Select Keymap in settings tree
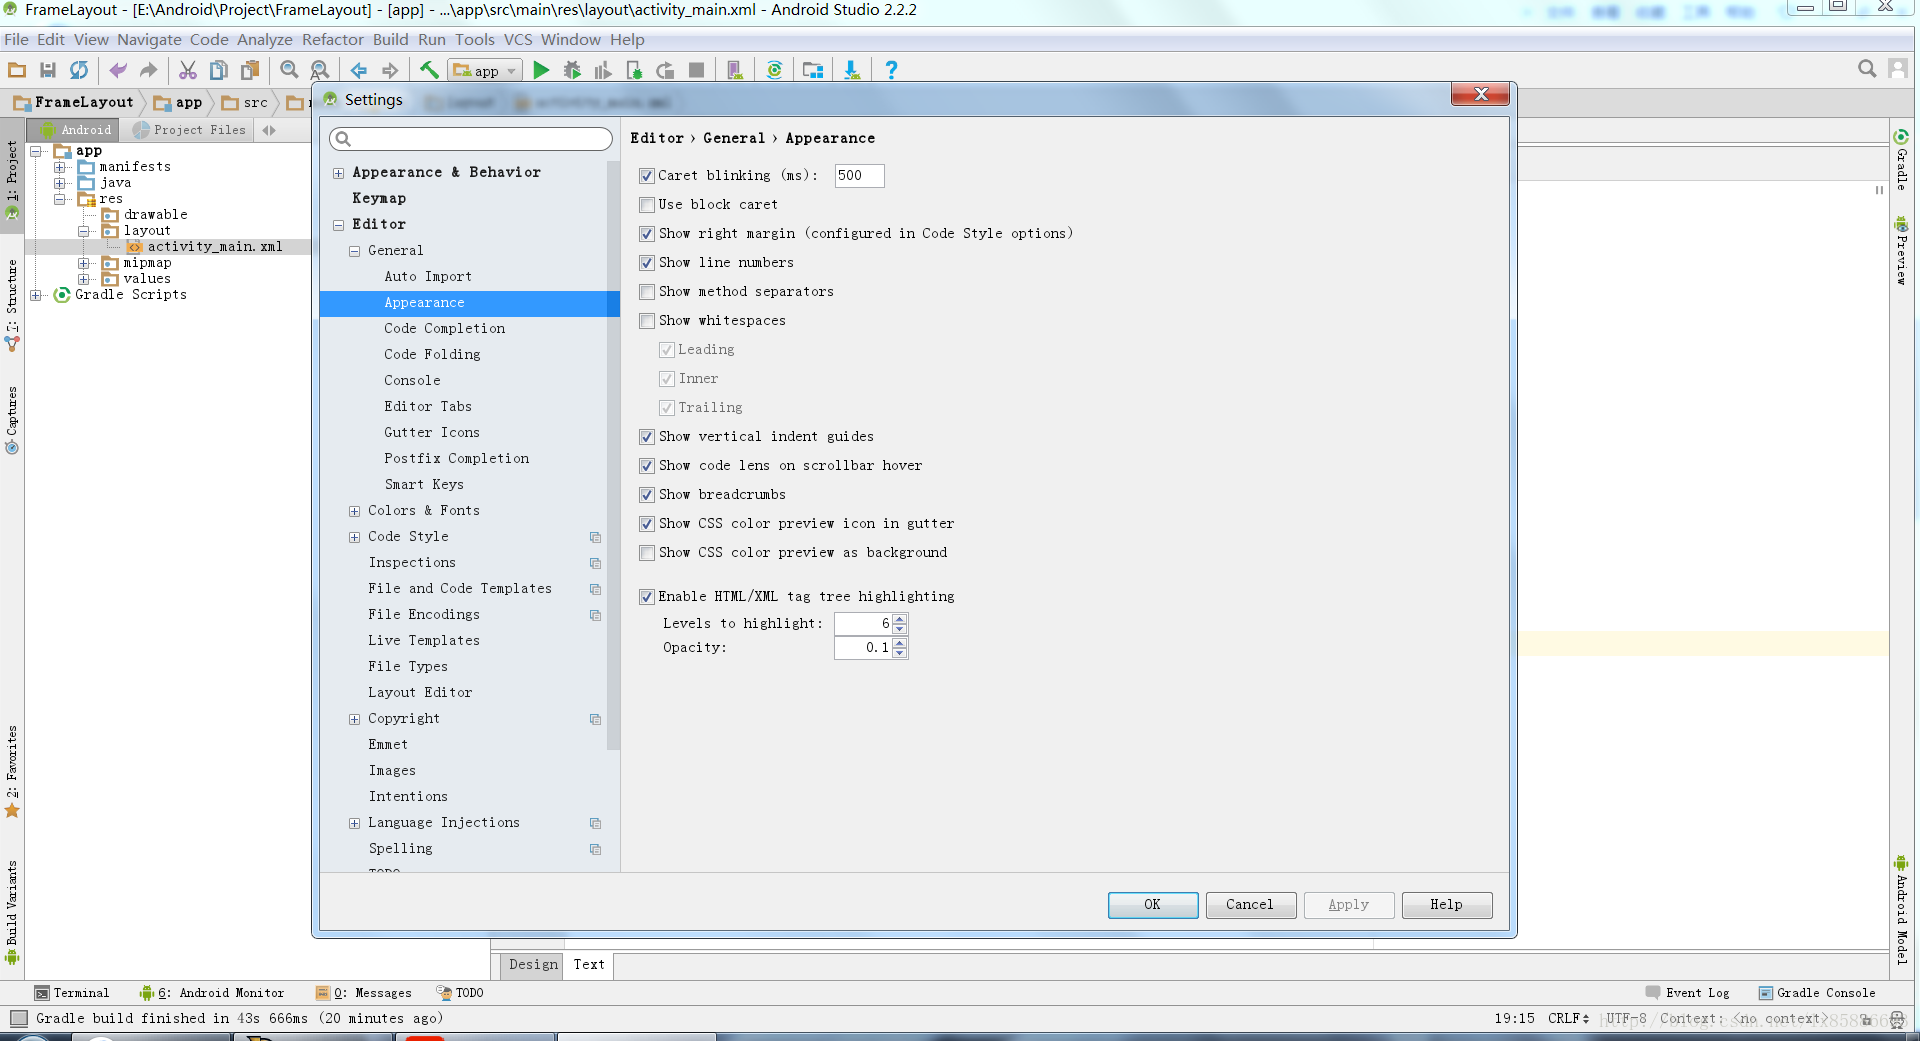 [379, 199]
